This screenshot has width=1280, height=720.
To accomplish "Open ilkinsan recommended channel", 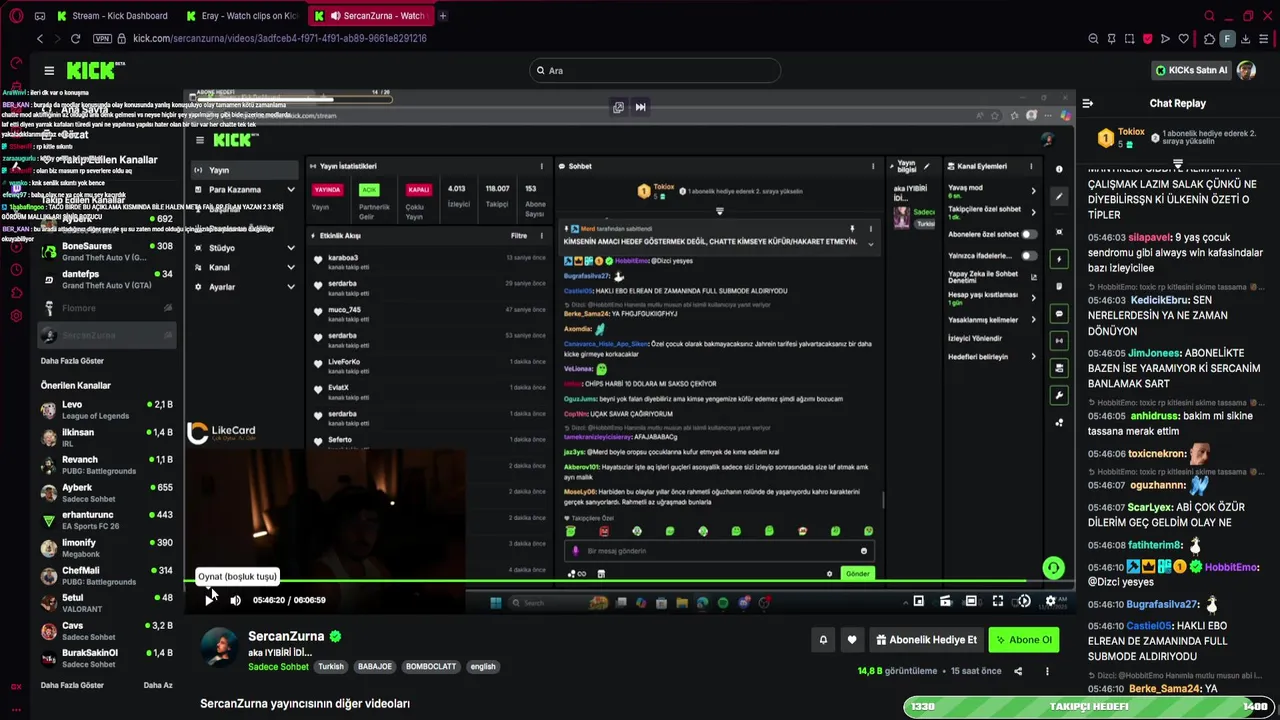I will coord(108,437).
